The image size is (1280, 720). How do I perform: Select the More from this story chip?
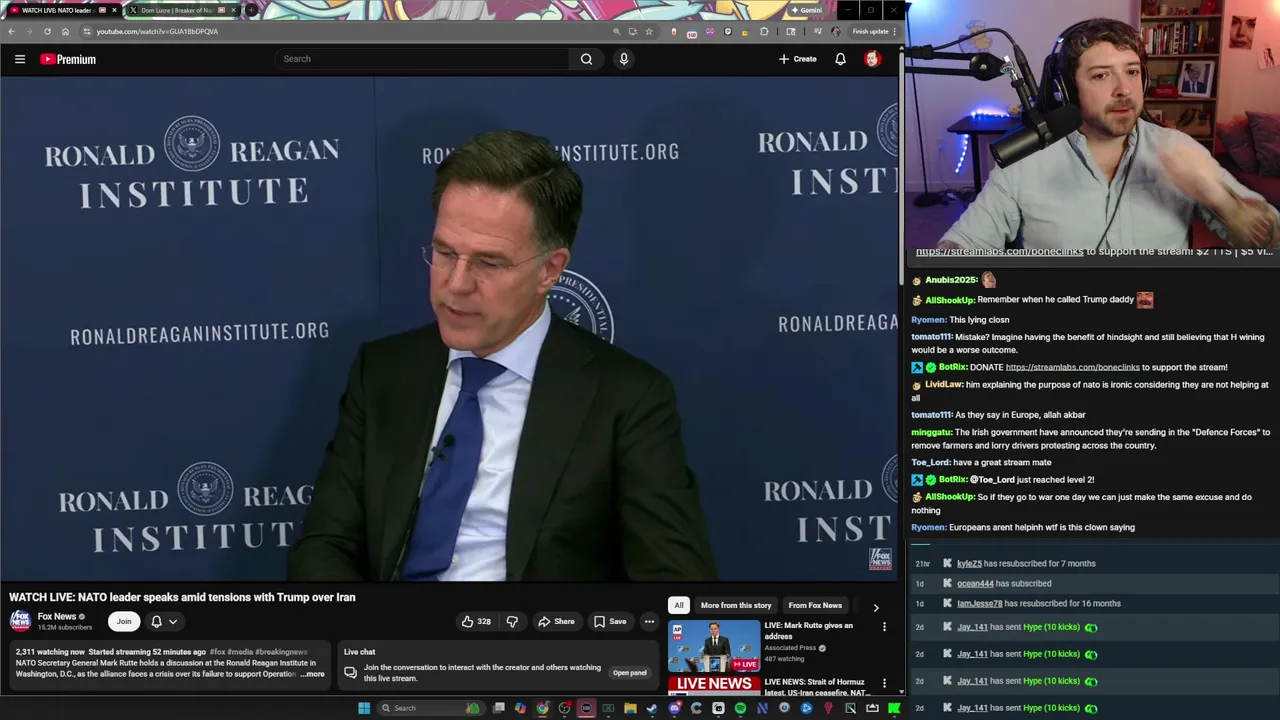click(x=736, y=605)
